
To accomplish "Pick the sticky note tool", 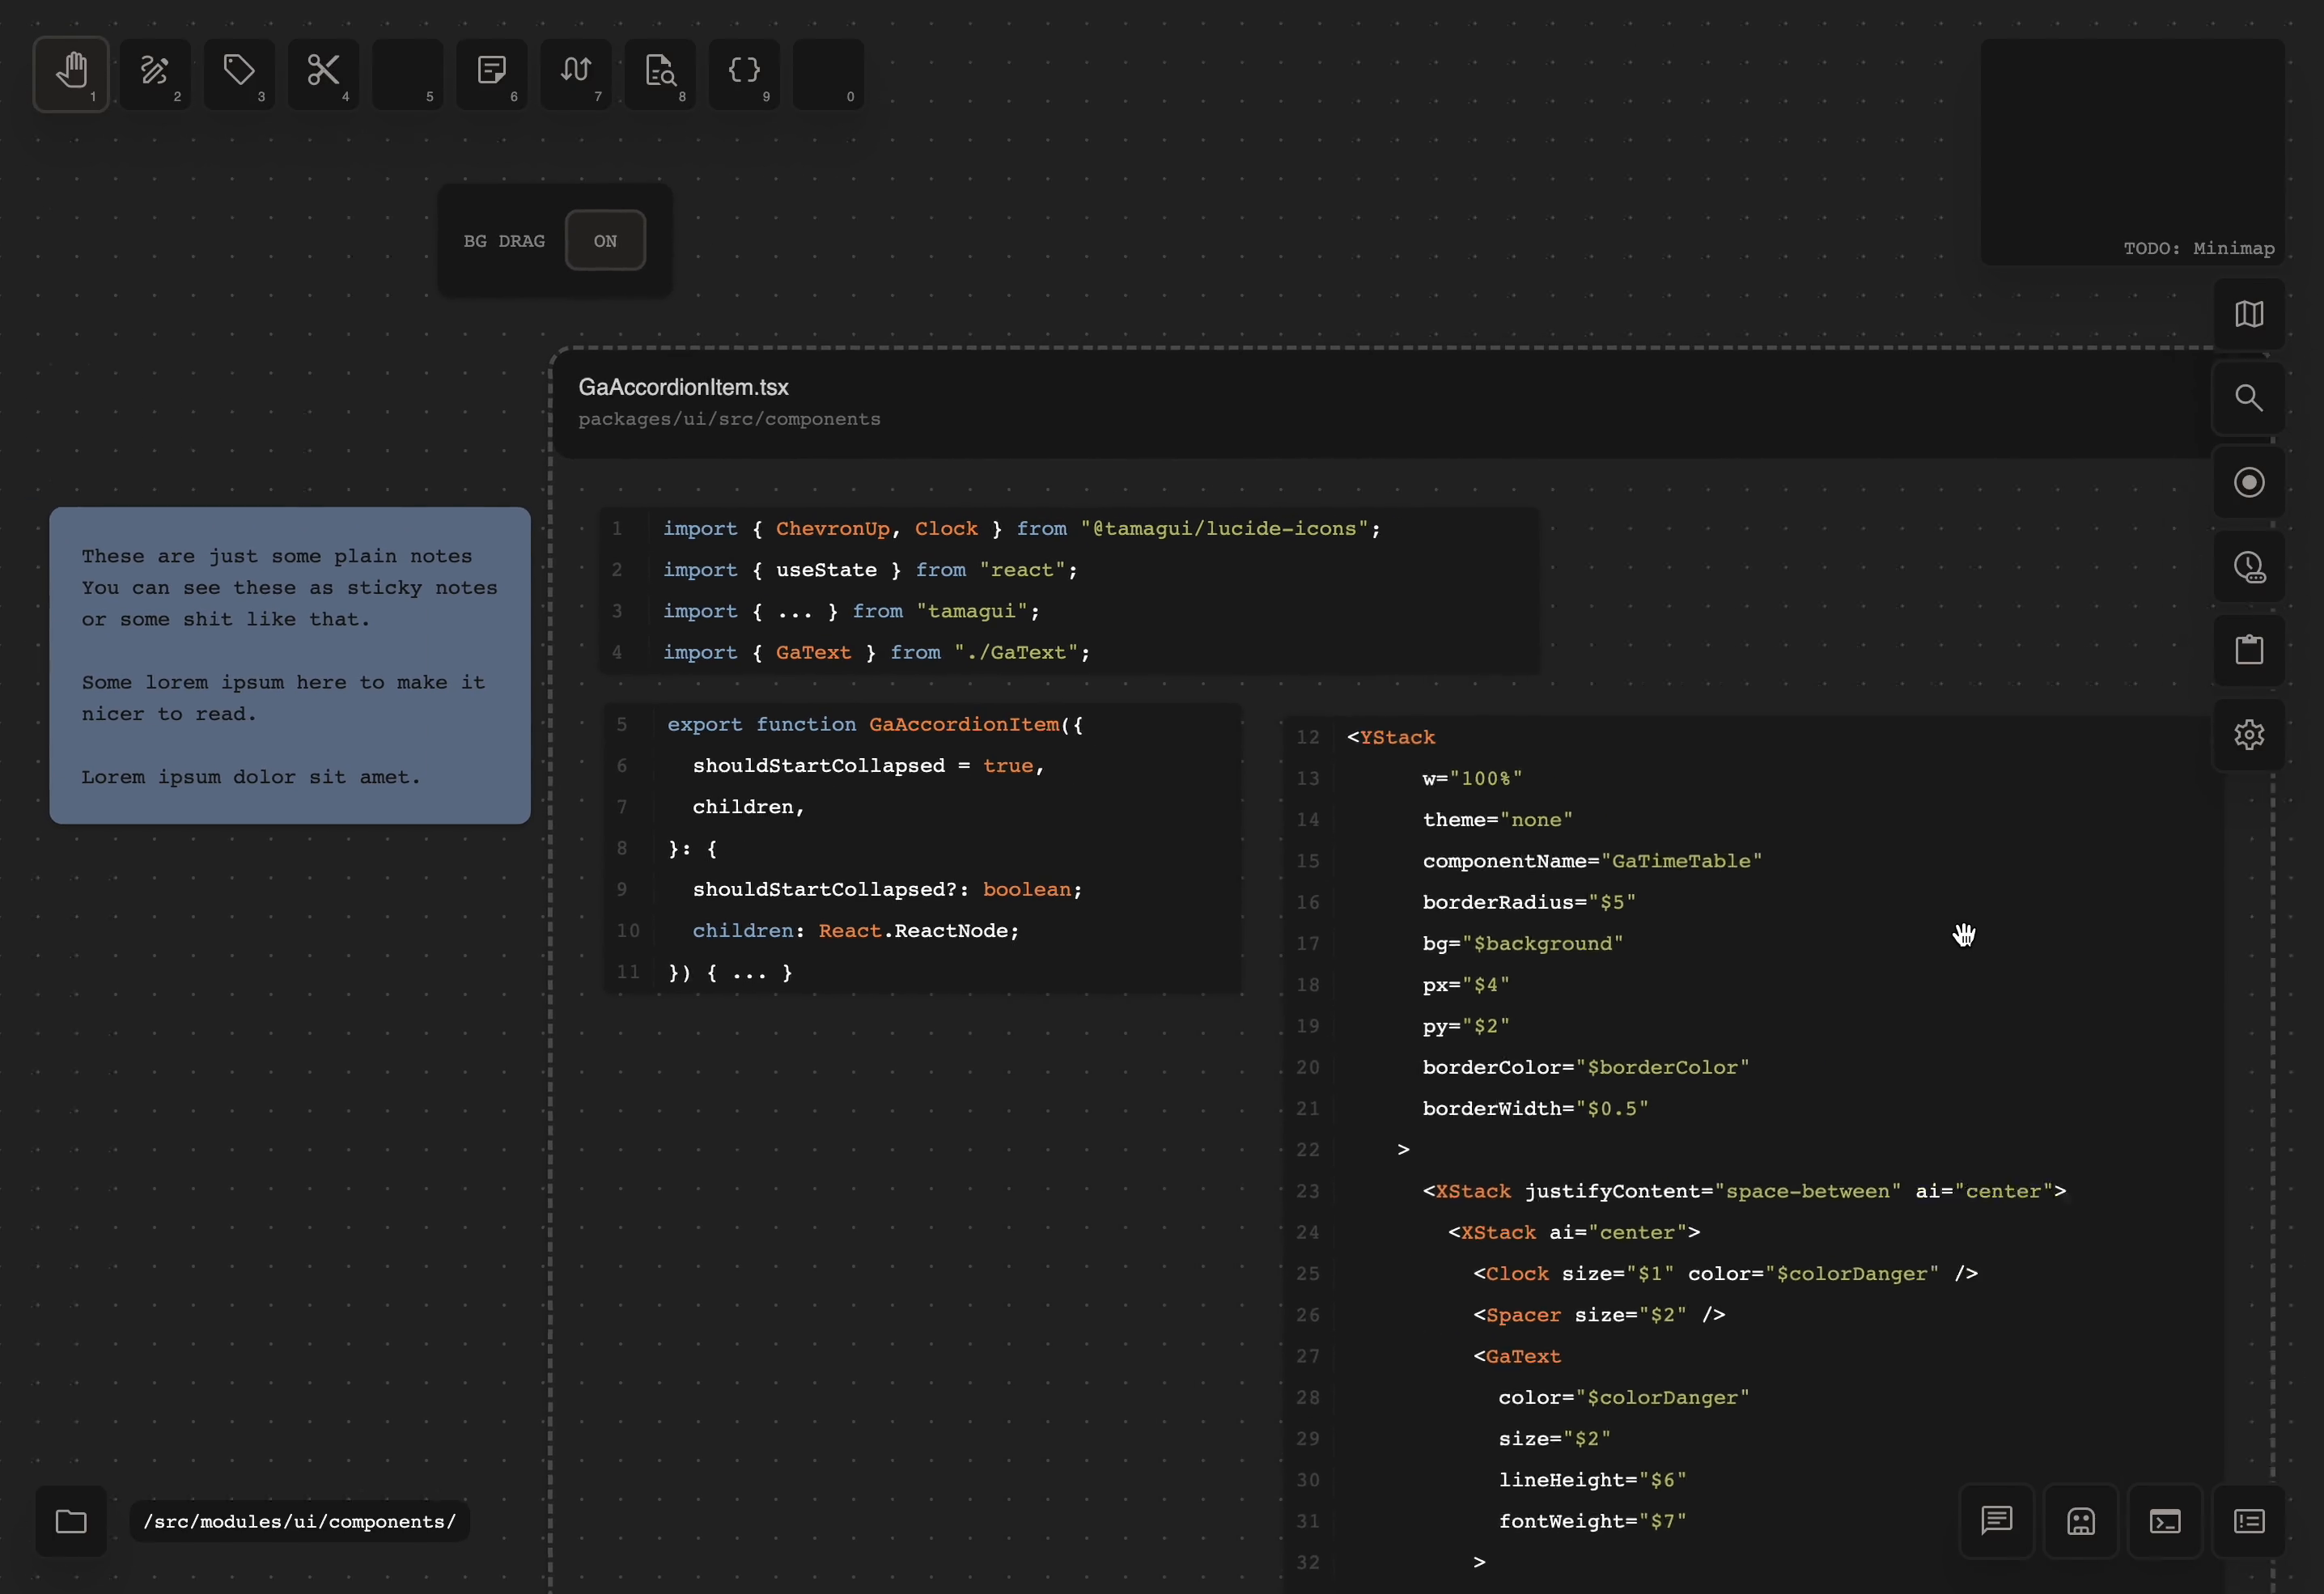I will [491, 73].
